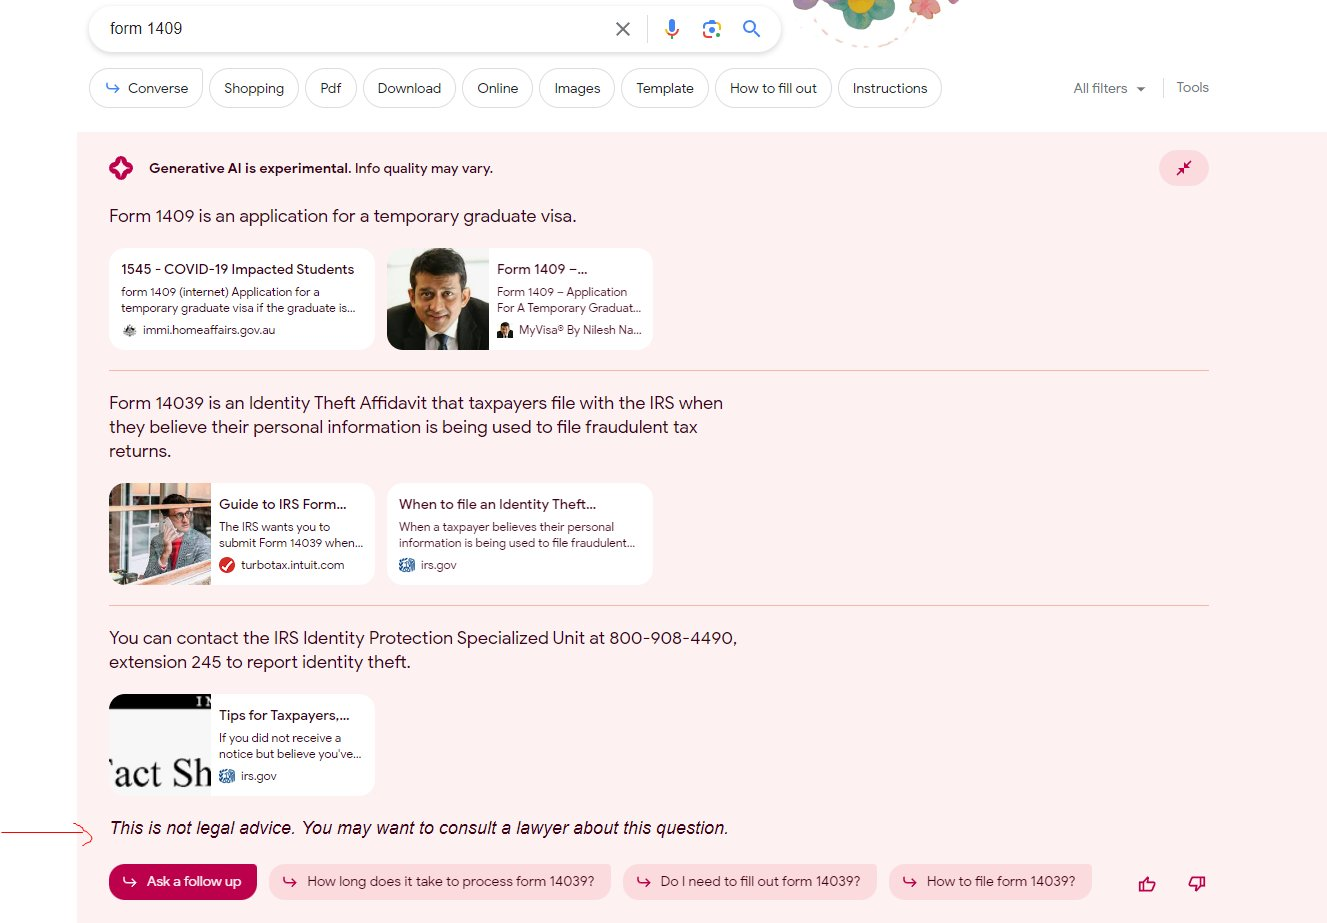The image size is (1327, 923).
Task: Give thumbs up to AI answer
Action: click(x=1147, y=883)
